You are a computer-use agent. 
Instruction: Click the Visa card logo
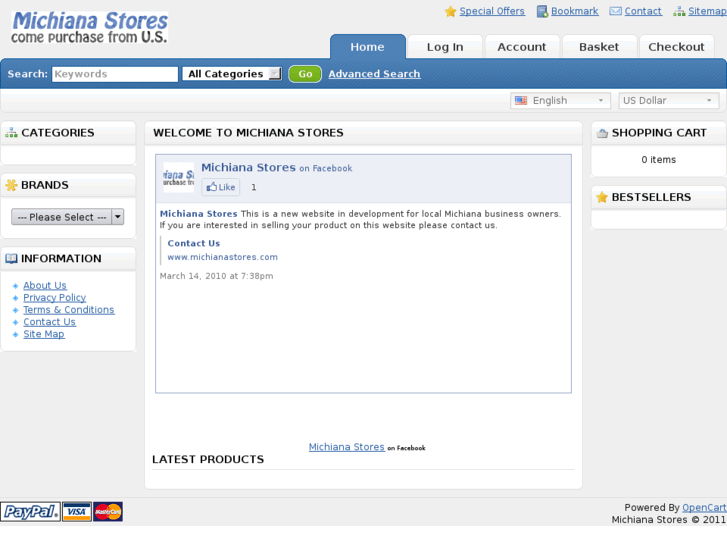pos(77,512)
